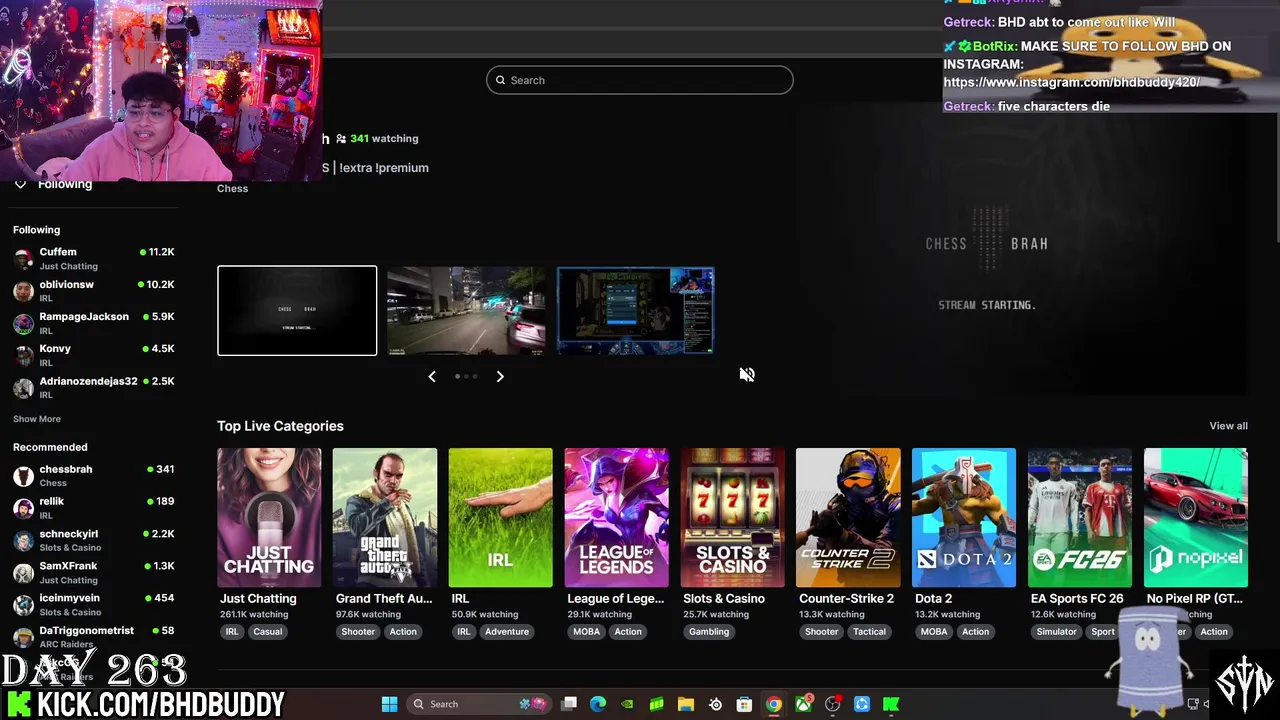
Task: Click the Shooter tag under Grand Theft Auto
Action: [x=358, y=632]
